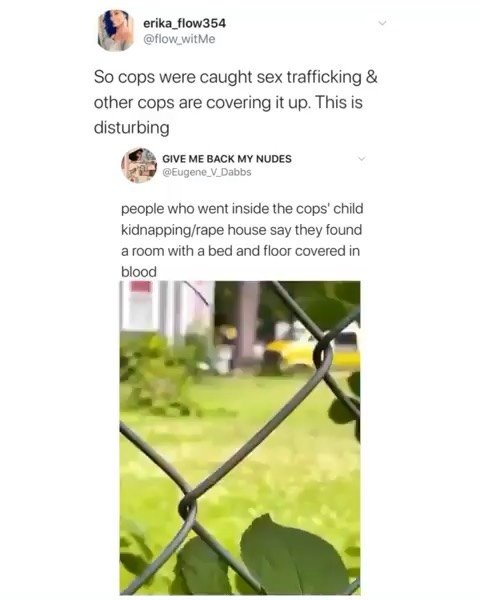Open the @Eugene_V_Dabbs handle link
The width and height of the screenshot is (480, 600).
(207, 172)
